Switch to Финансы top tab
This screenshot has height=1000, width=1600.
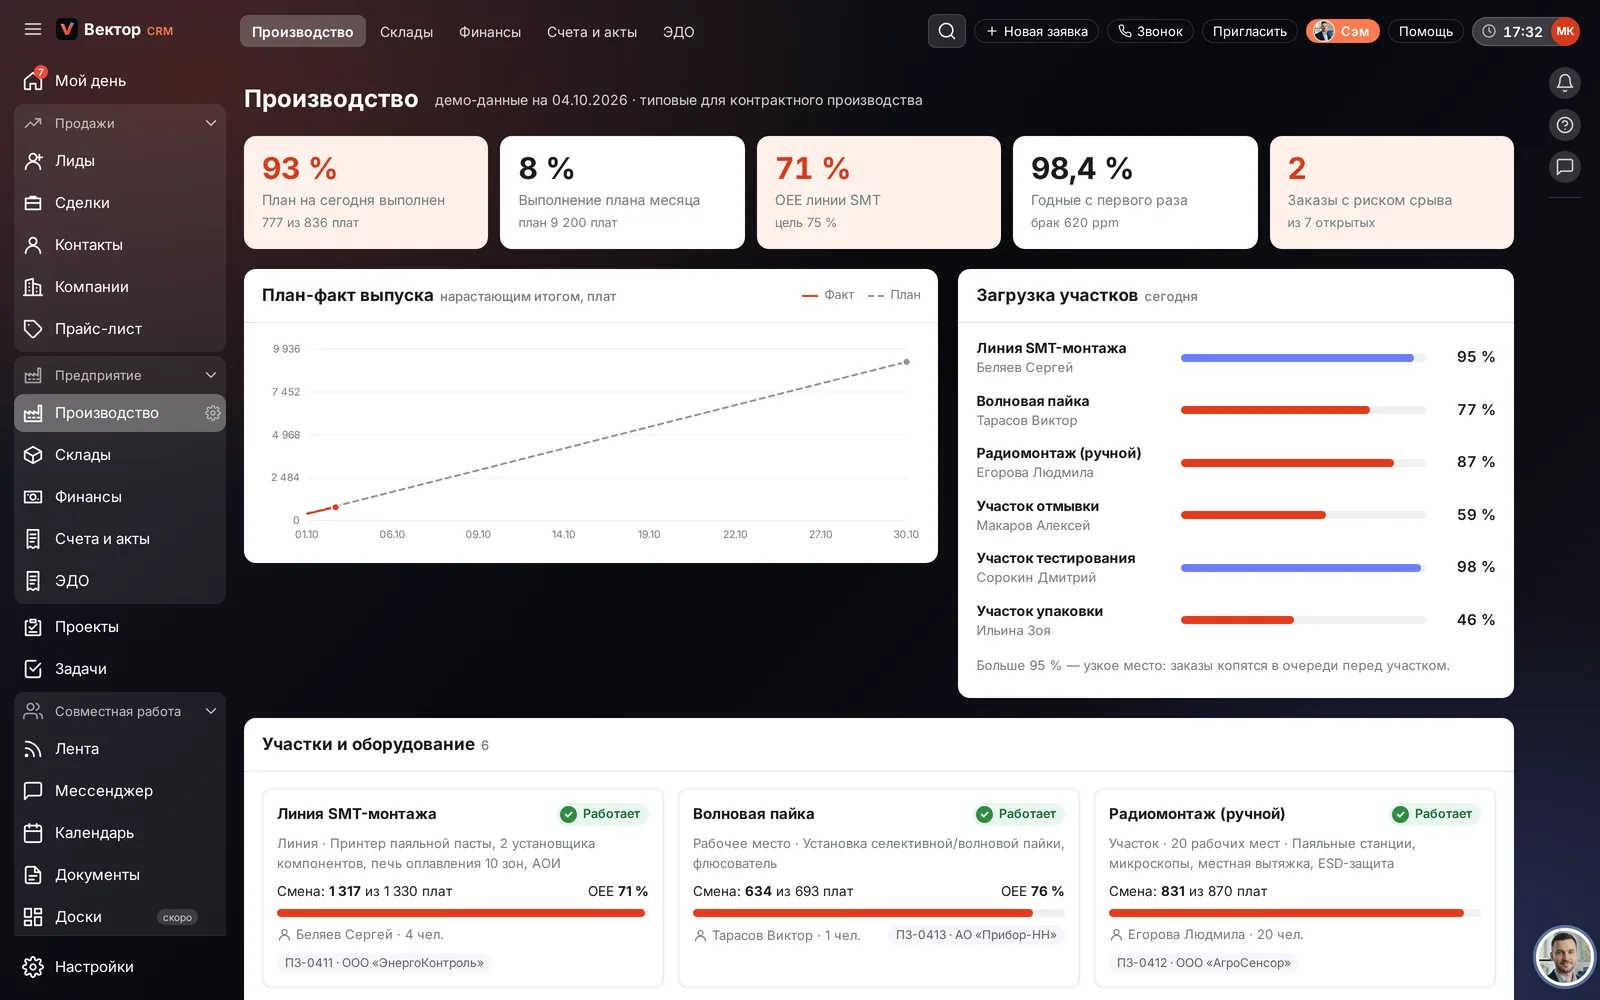click(490, 32)
